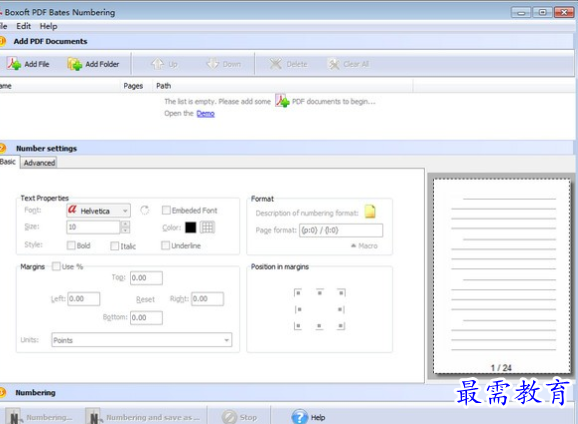Viewport: 578px width, 424px height.
Task: Switch to the Advanced tab
Action: tap(39, 163)
